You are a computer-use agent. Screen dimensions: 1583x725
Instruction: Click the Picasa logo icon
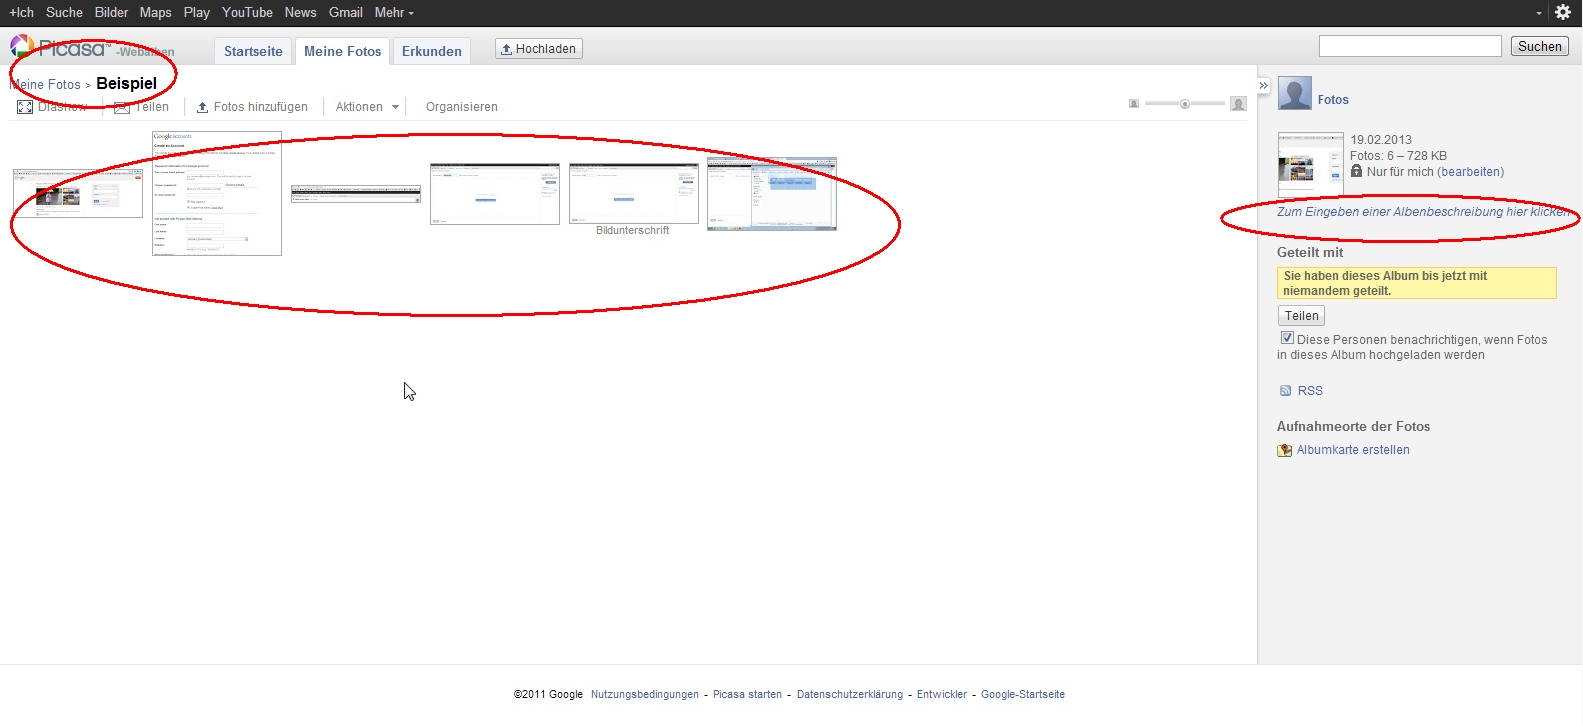[x=22, y=47]
